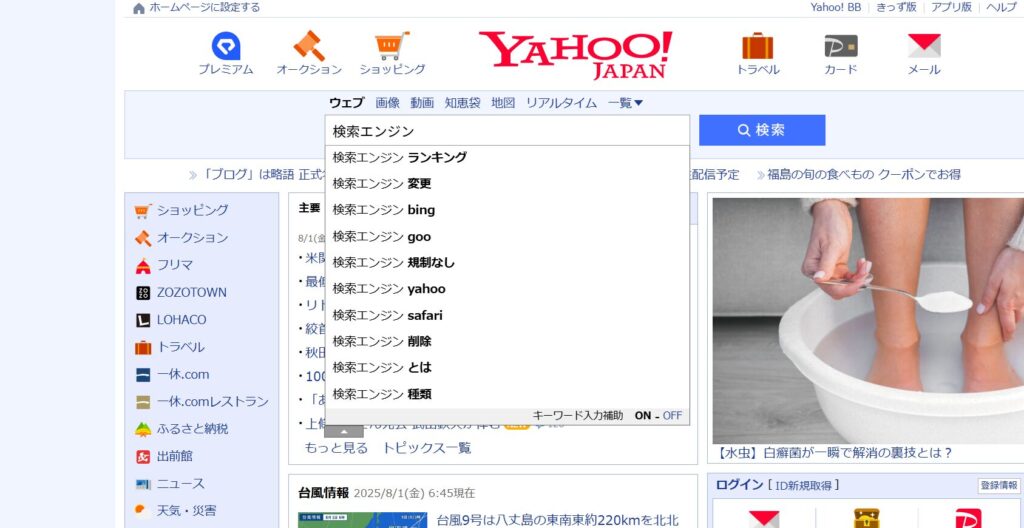1024x528 pixels.
Task: Click sidebar オークション gavel icon
Action: (143, 239)
